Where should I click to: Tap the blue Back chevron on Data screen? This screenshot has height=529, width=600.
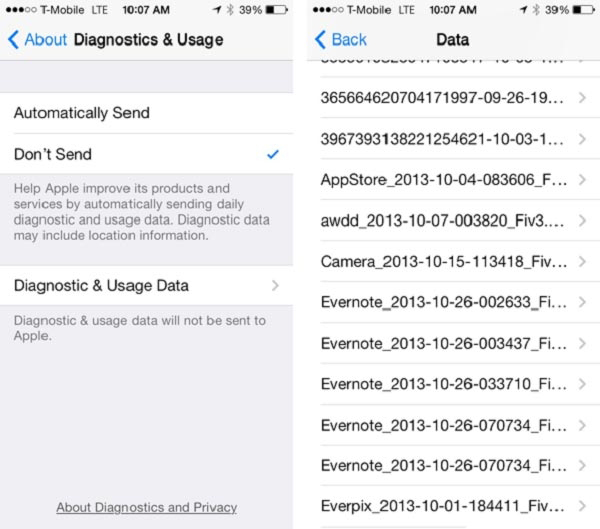pyautogui.click(x=320, y=40)
